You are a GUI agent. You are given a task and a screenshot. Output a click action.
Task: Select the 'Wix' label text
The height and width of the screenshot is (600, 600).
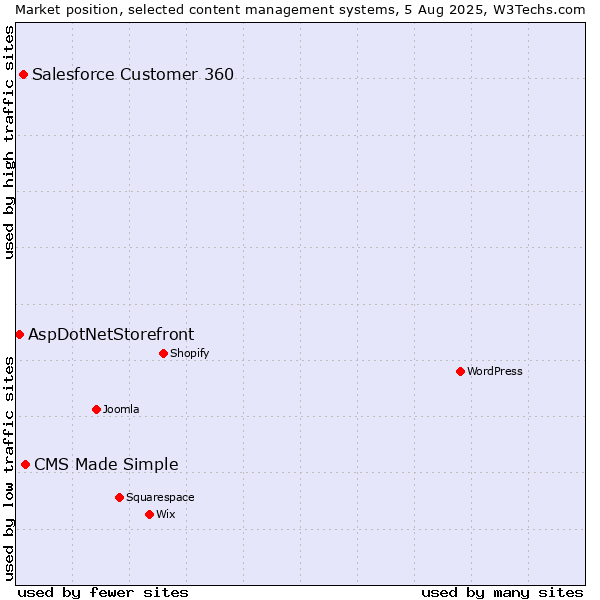coord(166,514)
